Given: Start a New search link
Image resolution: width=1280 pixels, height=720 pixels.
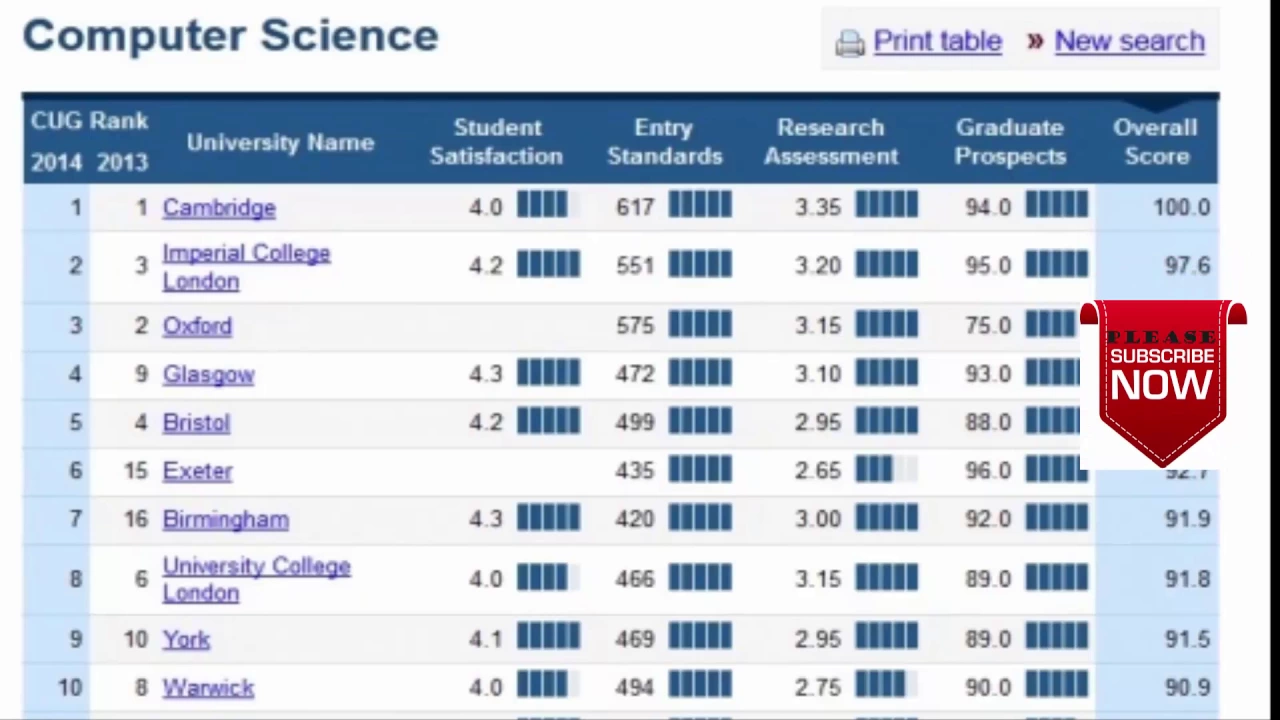Looking at the screenshot, I should pyautogui.click(x=1129, y=41).
